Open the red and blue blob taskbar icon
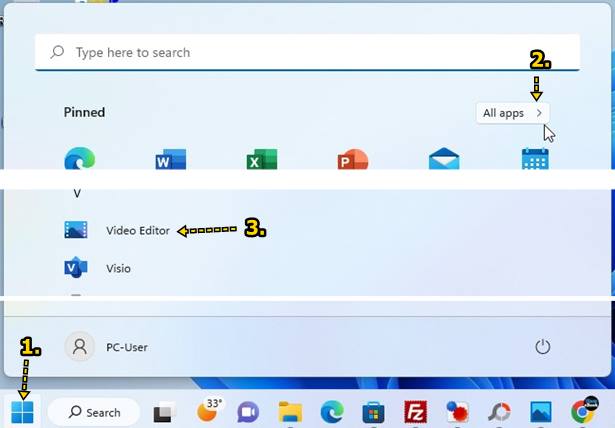 pos(457,412)
